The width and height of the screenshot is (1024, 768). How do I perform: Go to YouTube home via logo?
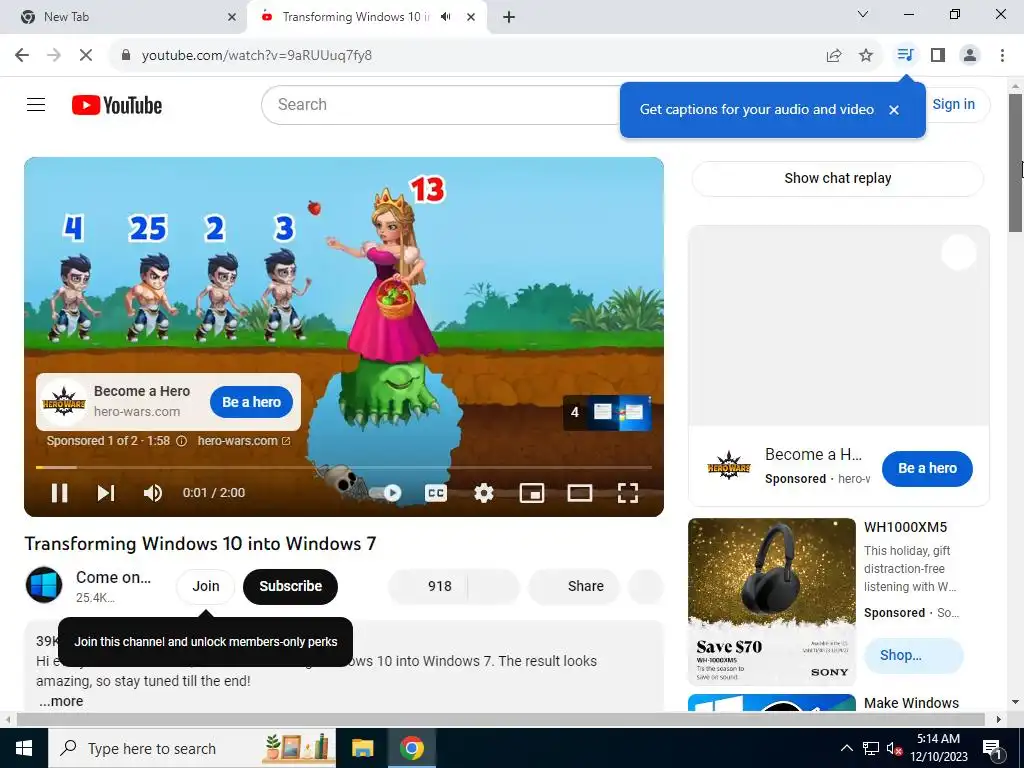pos(117,105)
